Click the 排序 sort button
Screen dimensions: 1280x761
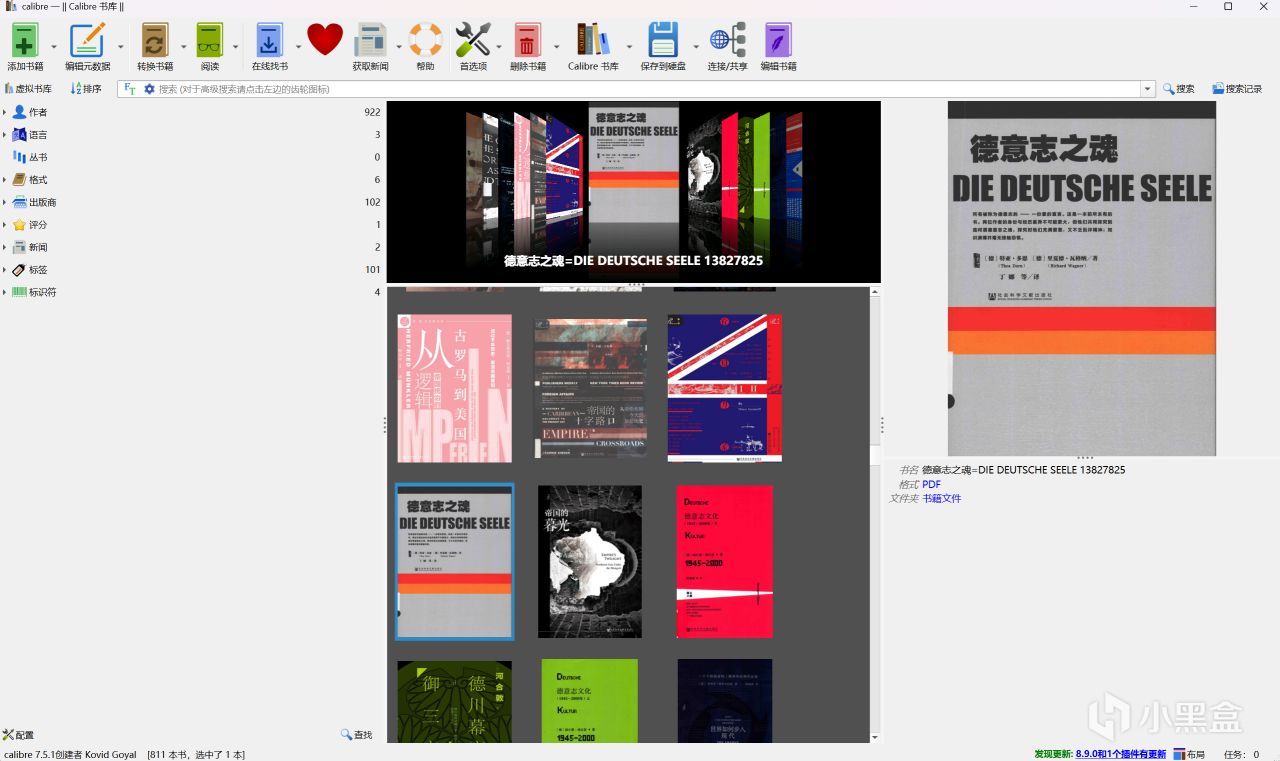86,89
